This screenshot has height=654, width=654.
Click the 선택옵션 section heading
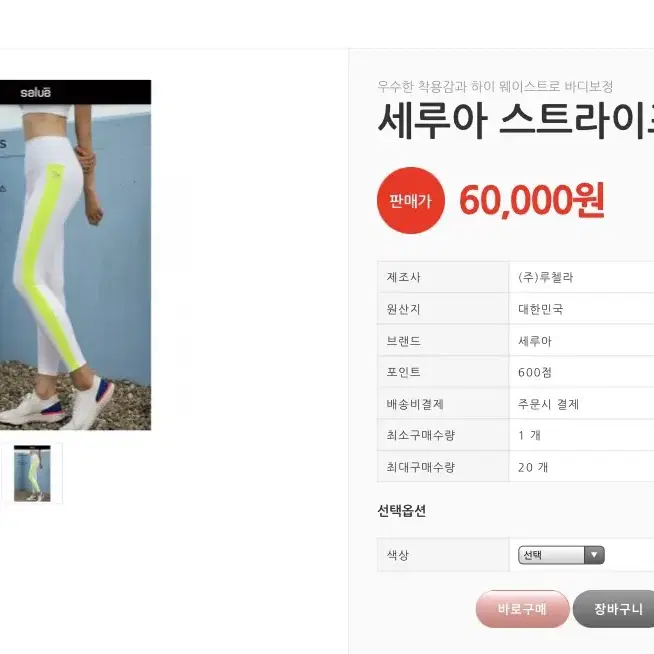click(401, 511)
